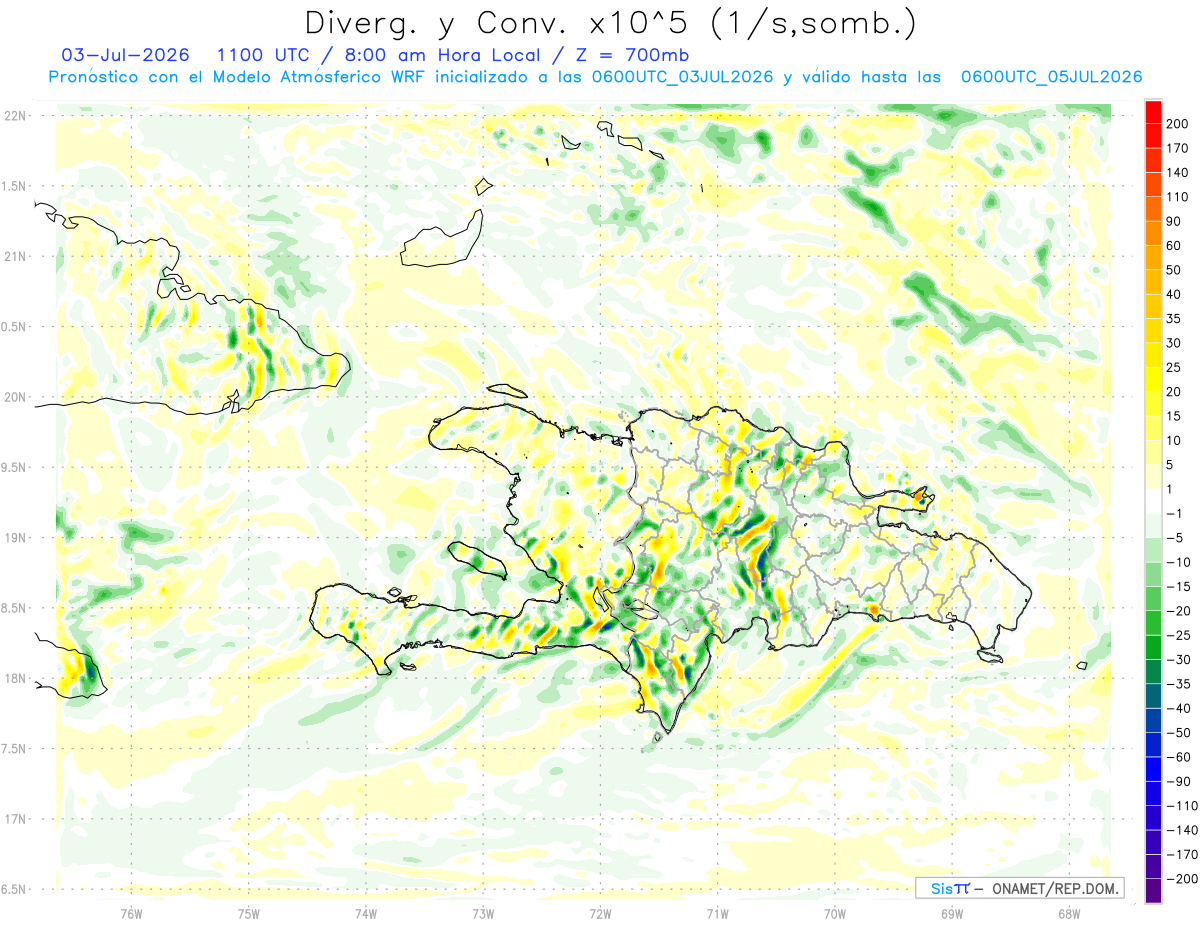Click the "22N" latitude label
This screenshot has height=927, width=1200.
pyautogui.click(x=15, y=116)
